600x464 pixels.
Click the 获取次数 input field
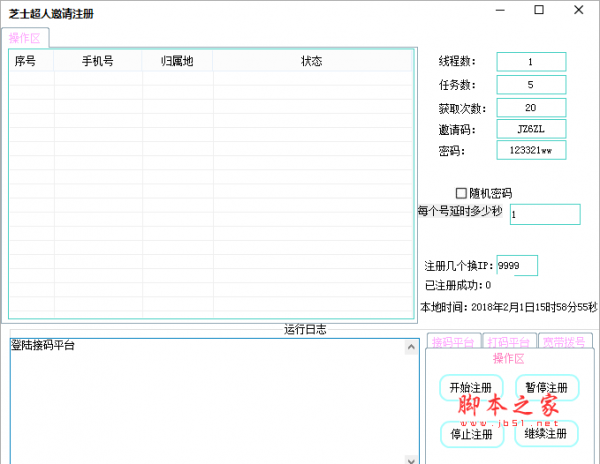pyautogui.click(x=530, y=107)
